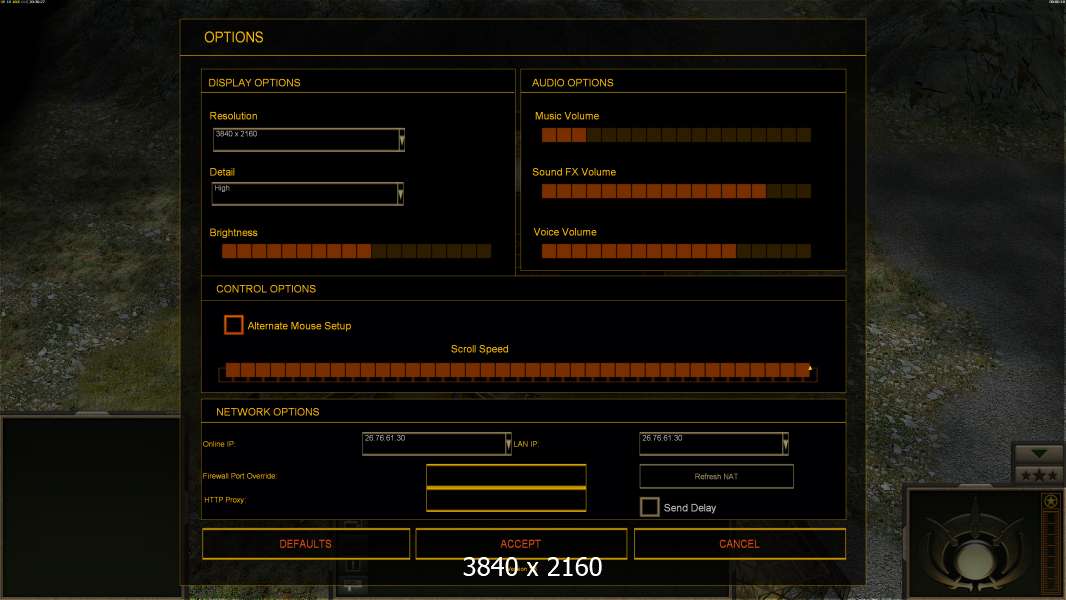Click the star emblem icon above the radar
This screenshot has width=1066, height=600.
pos(1051,501)
